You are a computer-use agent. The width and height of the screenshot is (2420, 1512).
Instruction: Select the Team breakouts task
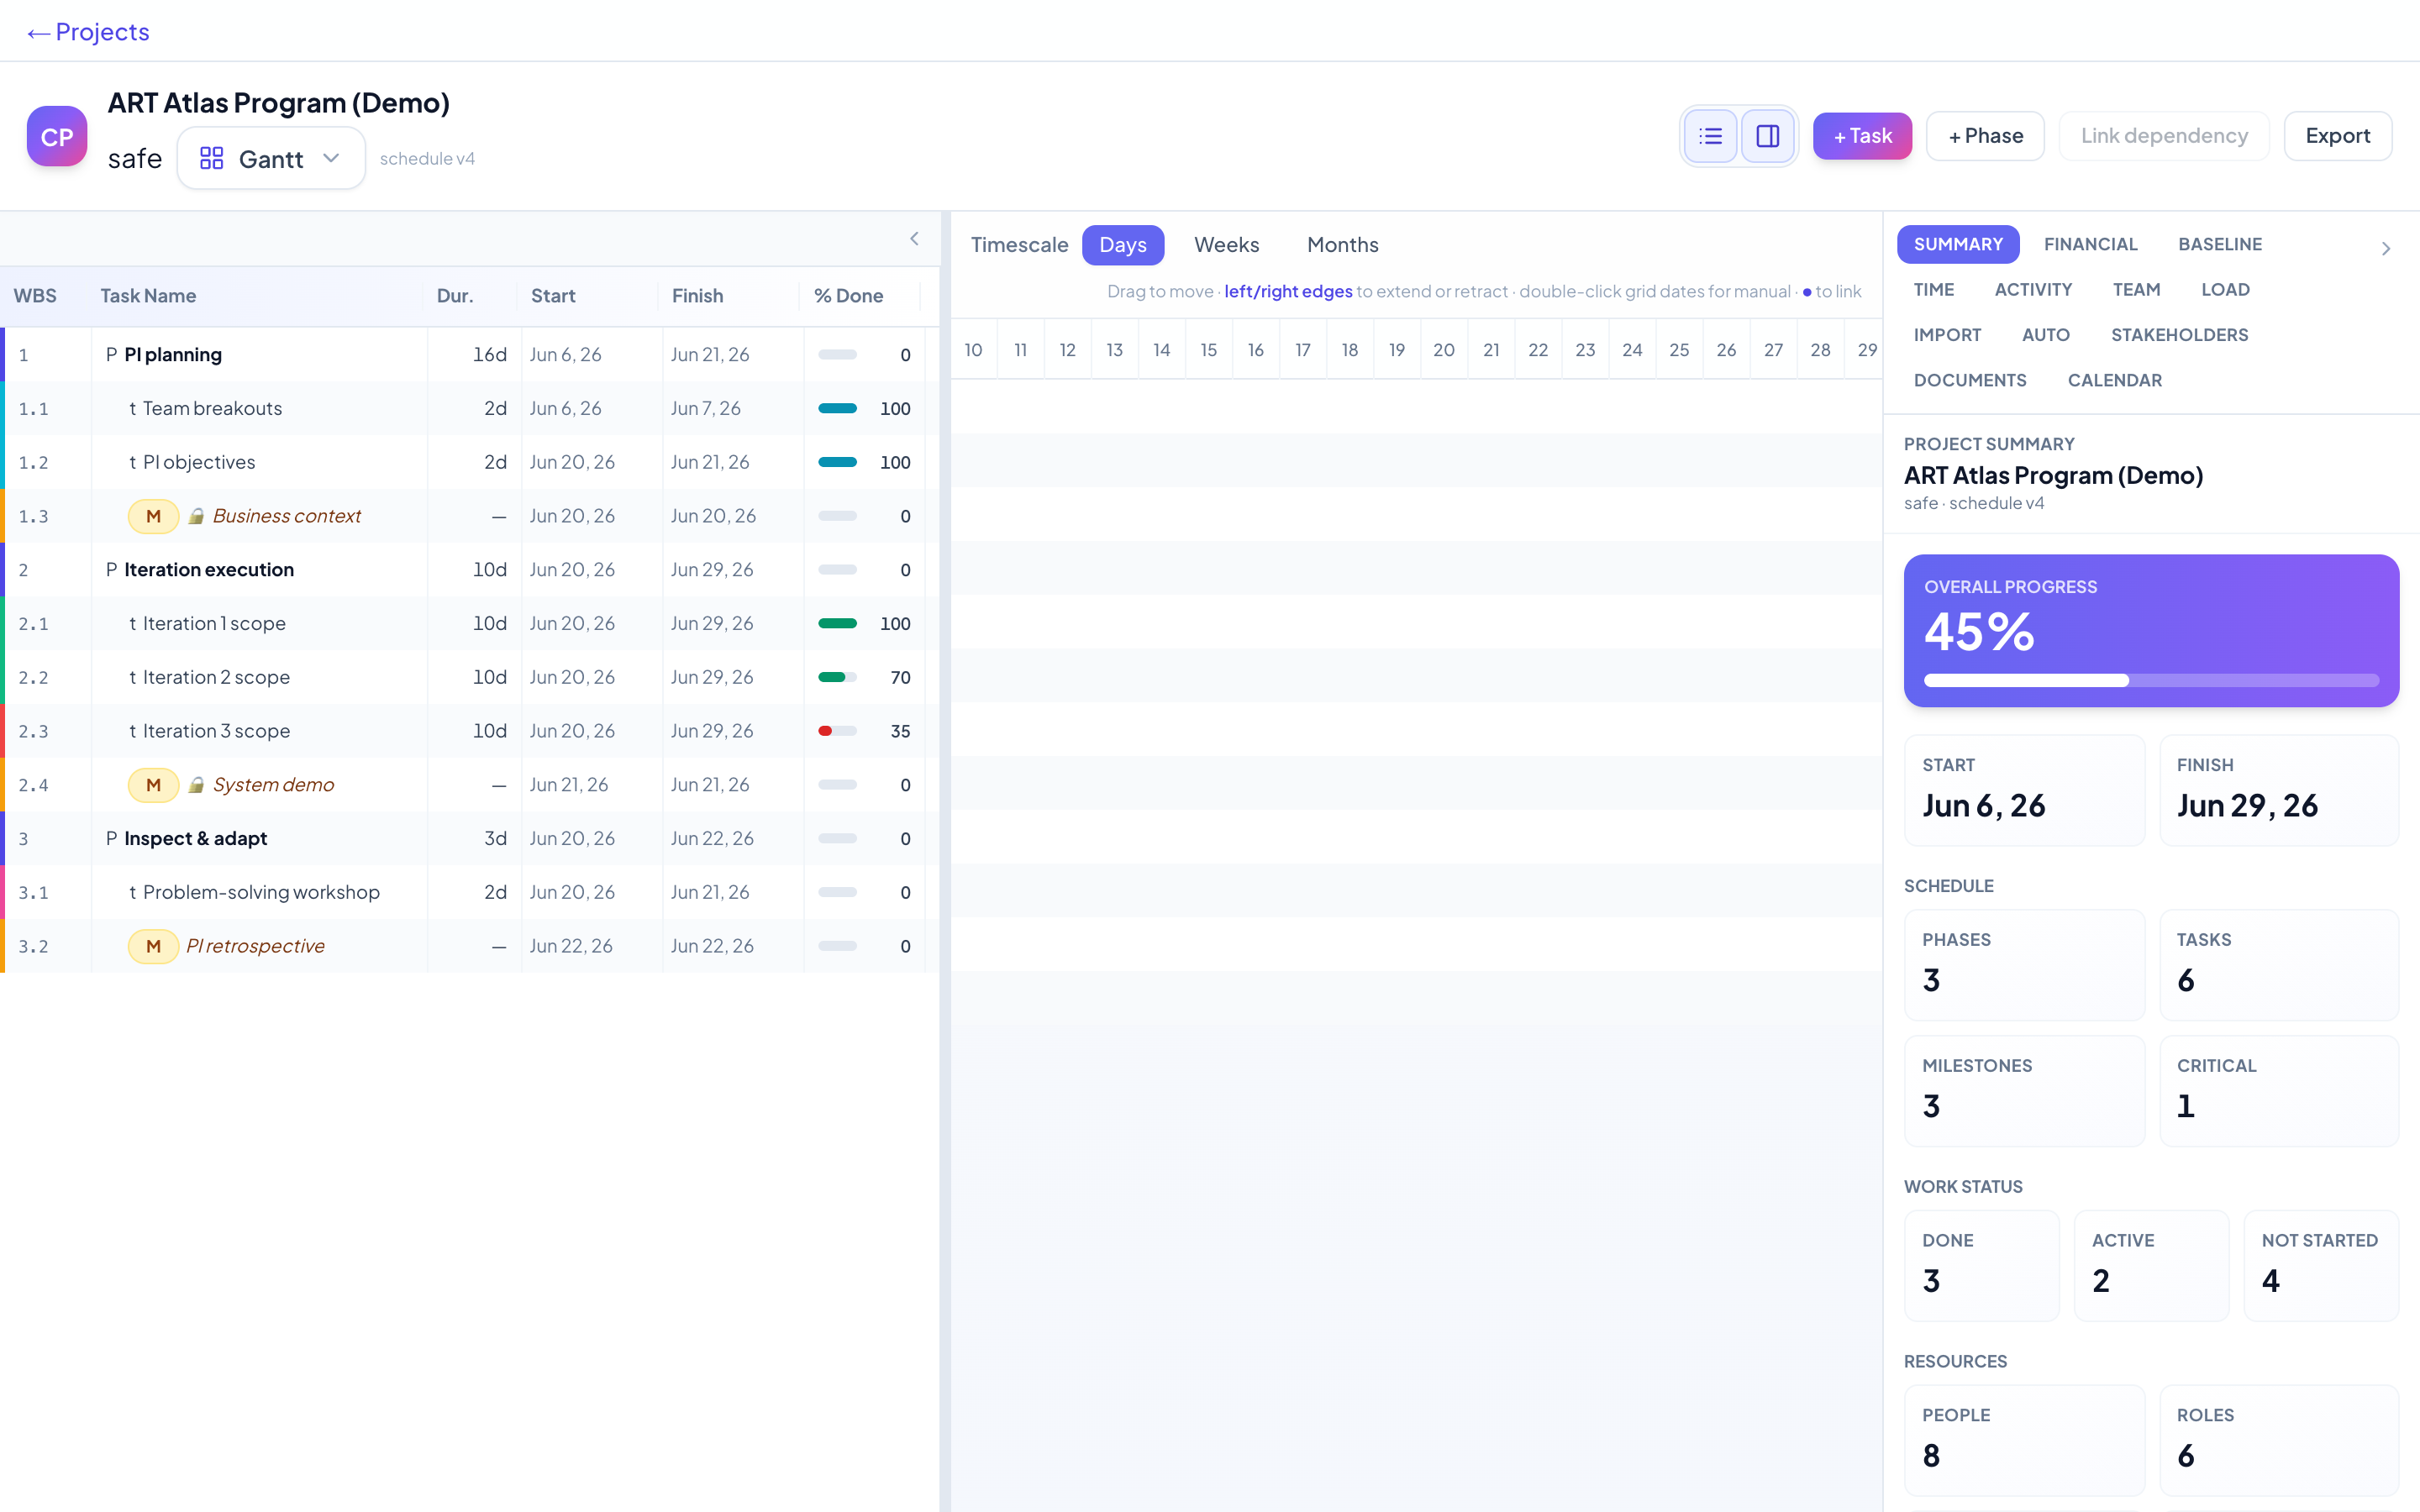pos(212,409)
